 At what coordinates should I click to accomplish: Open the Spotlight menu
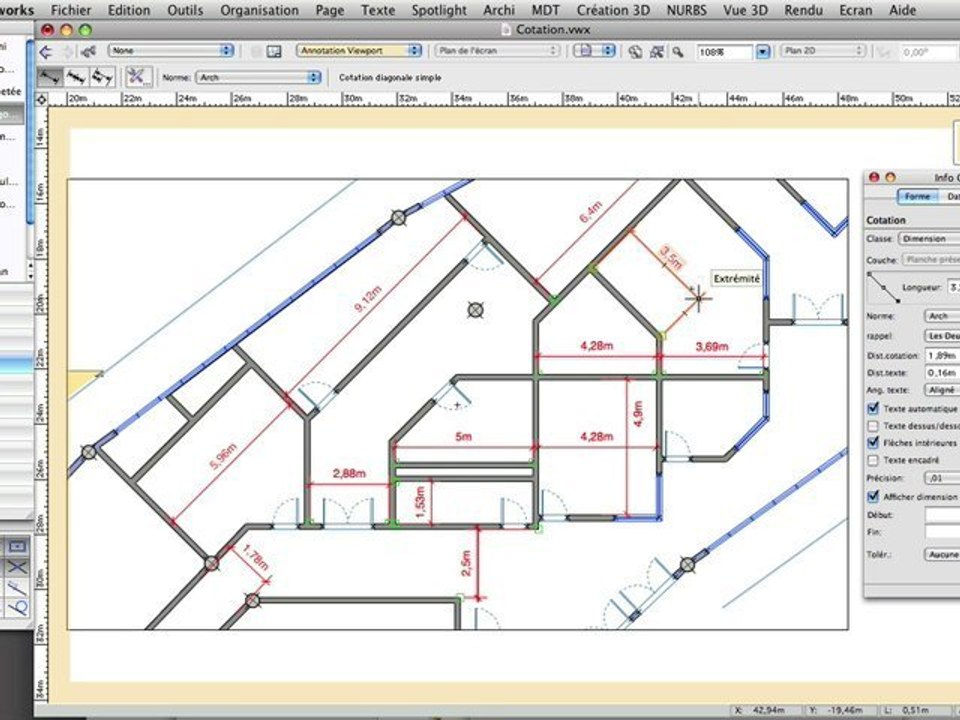(x=439, y=10)
